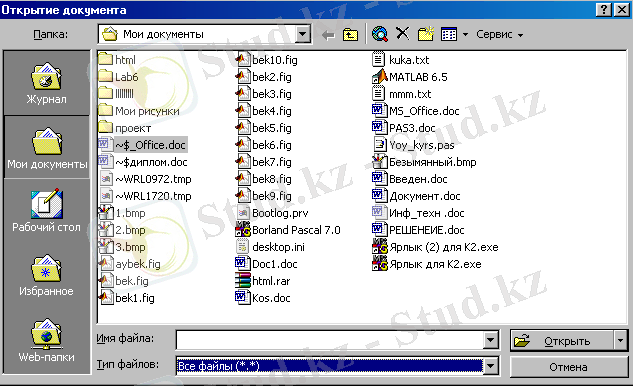Open the Views dropdown arrow menu
The height and width of the screenshot is (386, 633).
[x=465, y=35]
